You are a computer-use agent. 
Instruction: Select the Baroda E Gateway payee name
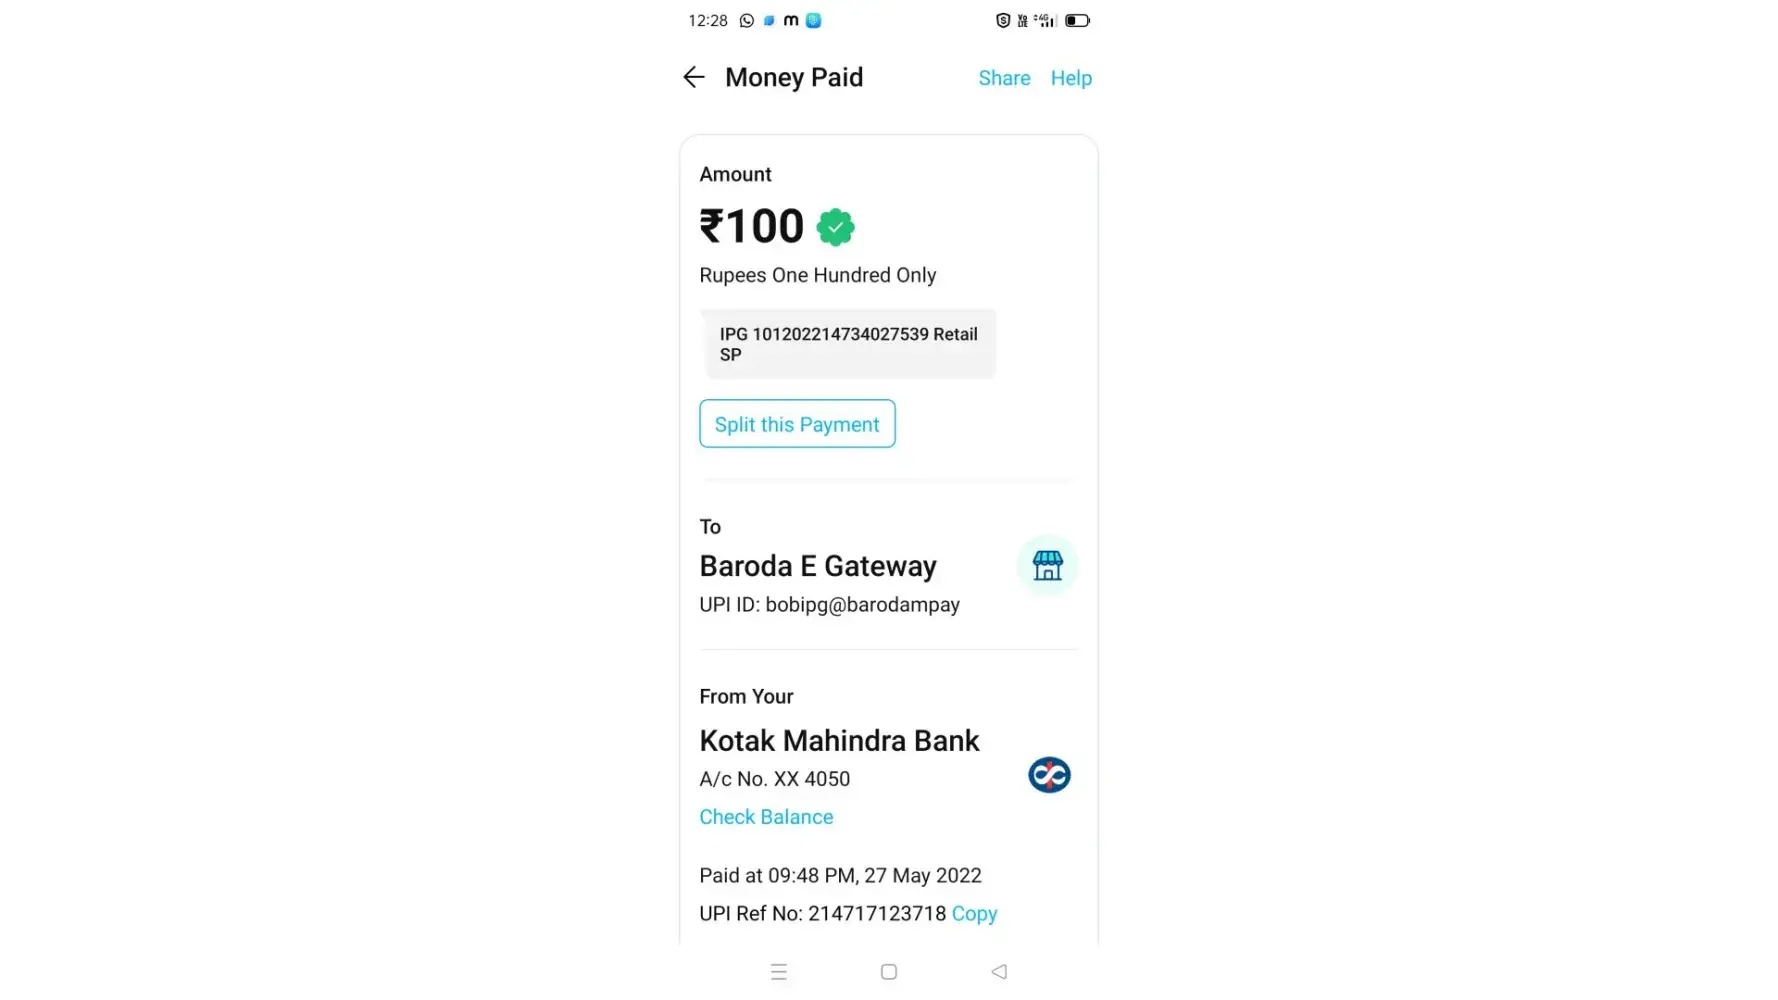tap(818, 566)
